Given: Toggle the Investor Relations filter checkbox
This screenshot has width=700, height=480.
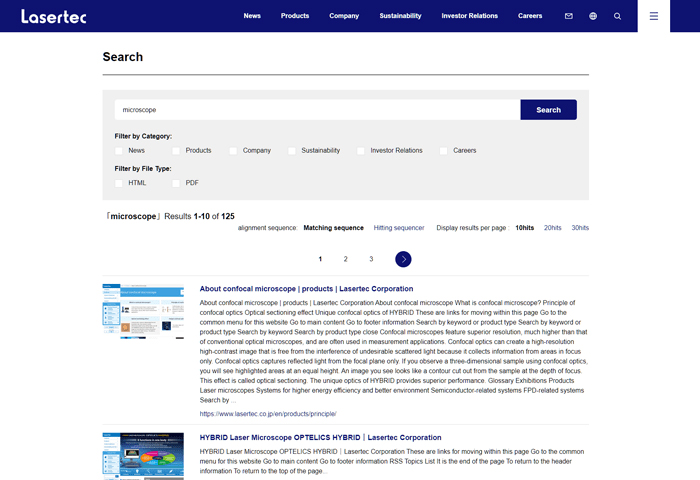Looking at the screenshot, I should 361,151.
